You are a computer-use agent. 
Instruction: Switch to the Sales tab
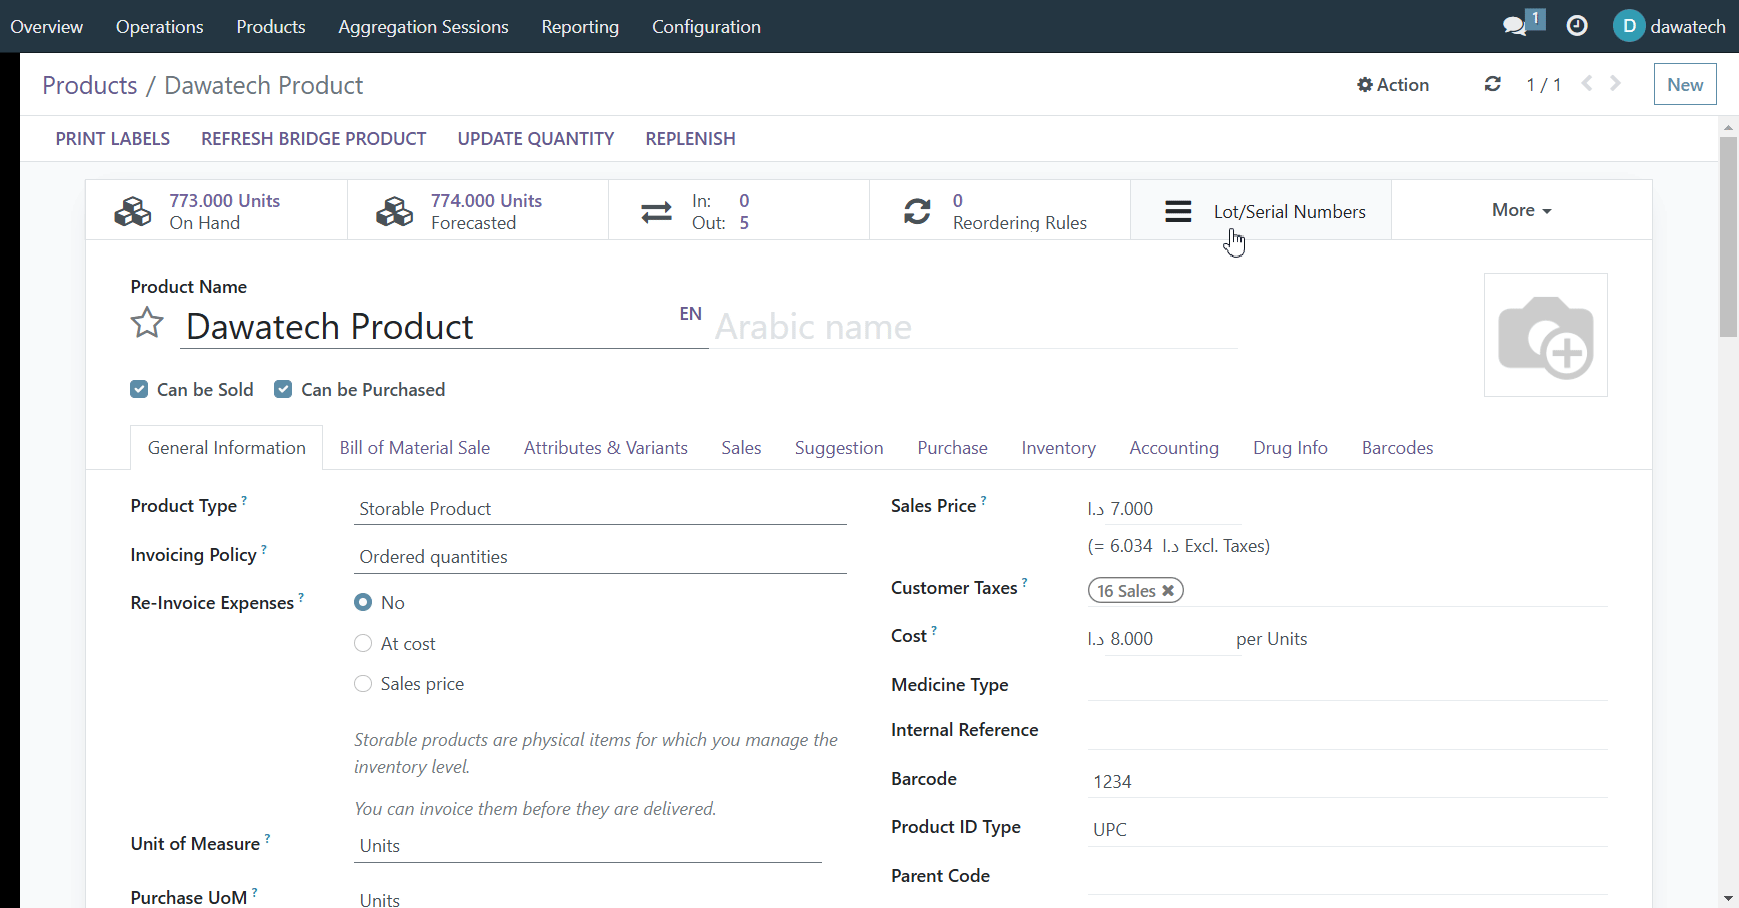pyautogui.click(x=741, y=448)
